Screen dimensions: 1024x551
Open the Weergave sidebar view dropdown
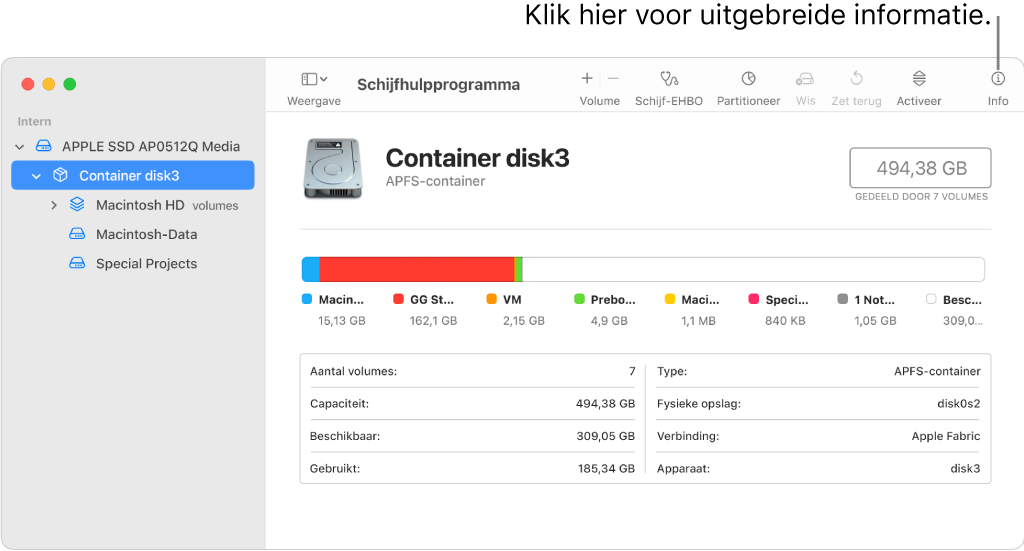314,79
